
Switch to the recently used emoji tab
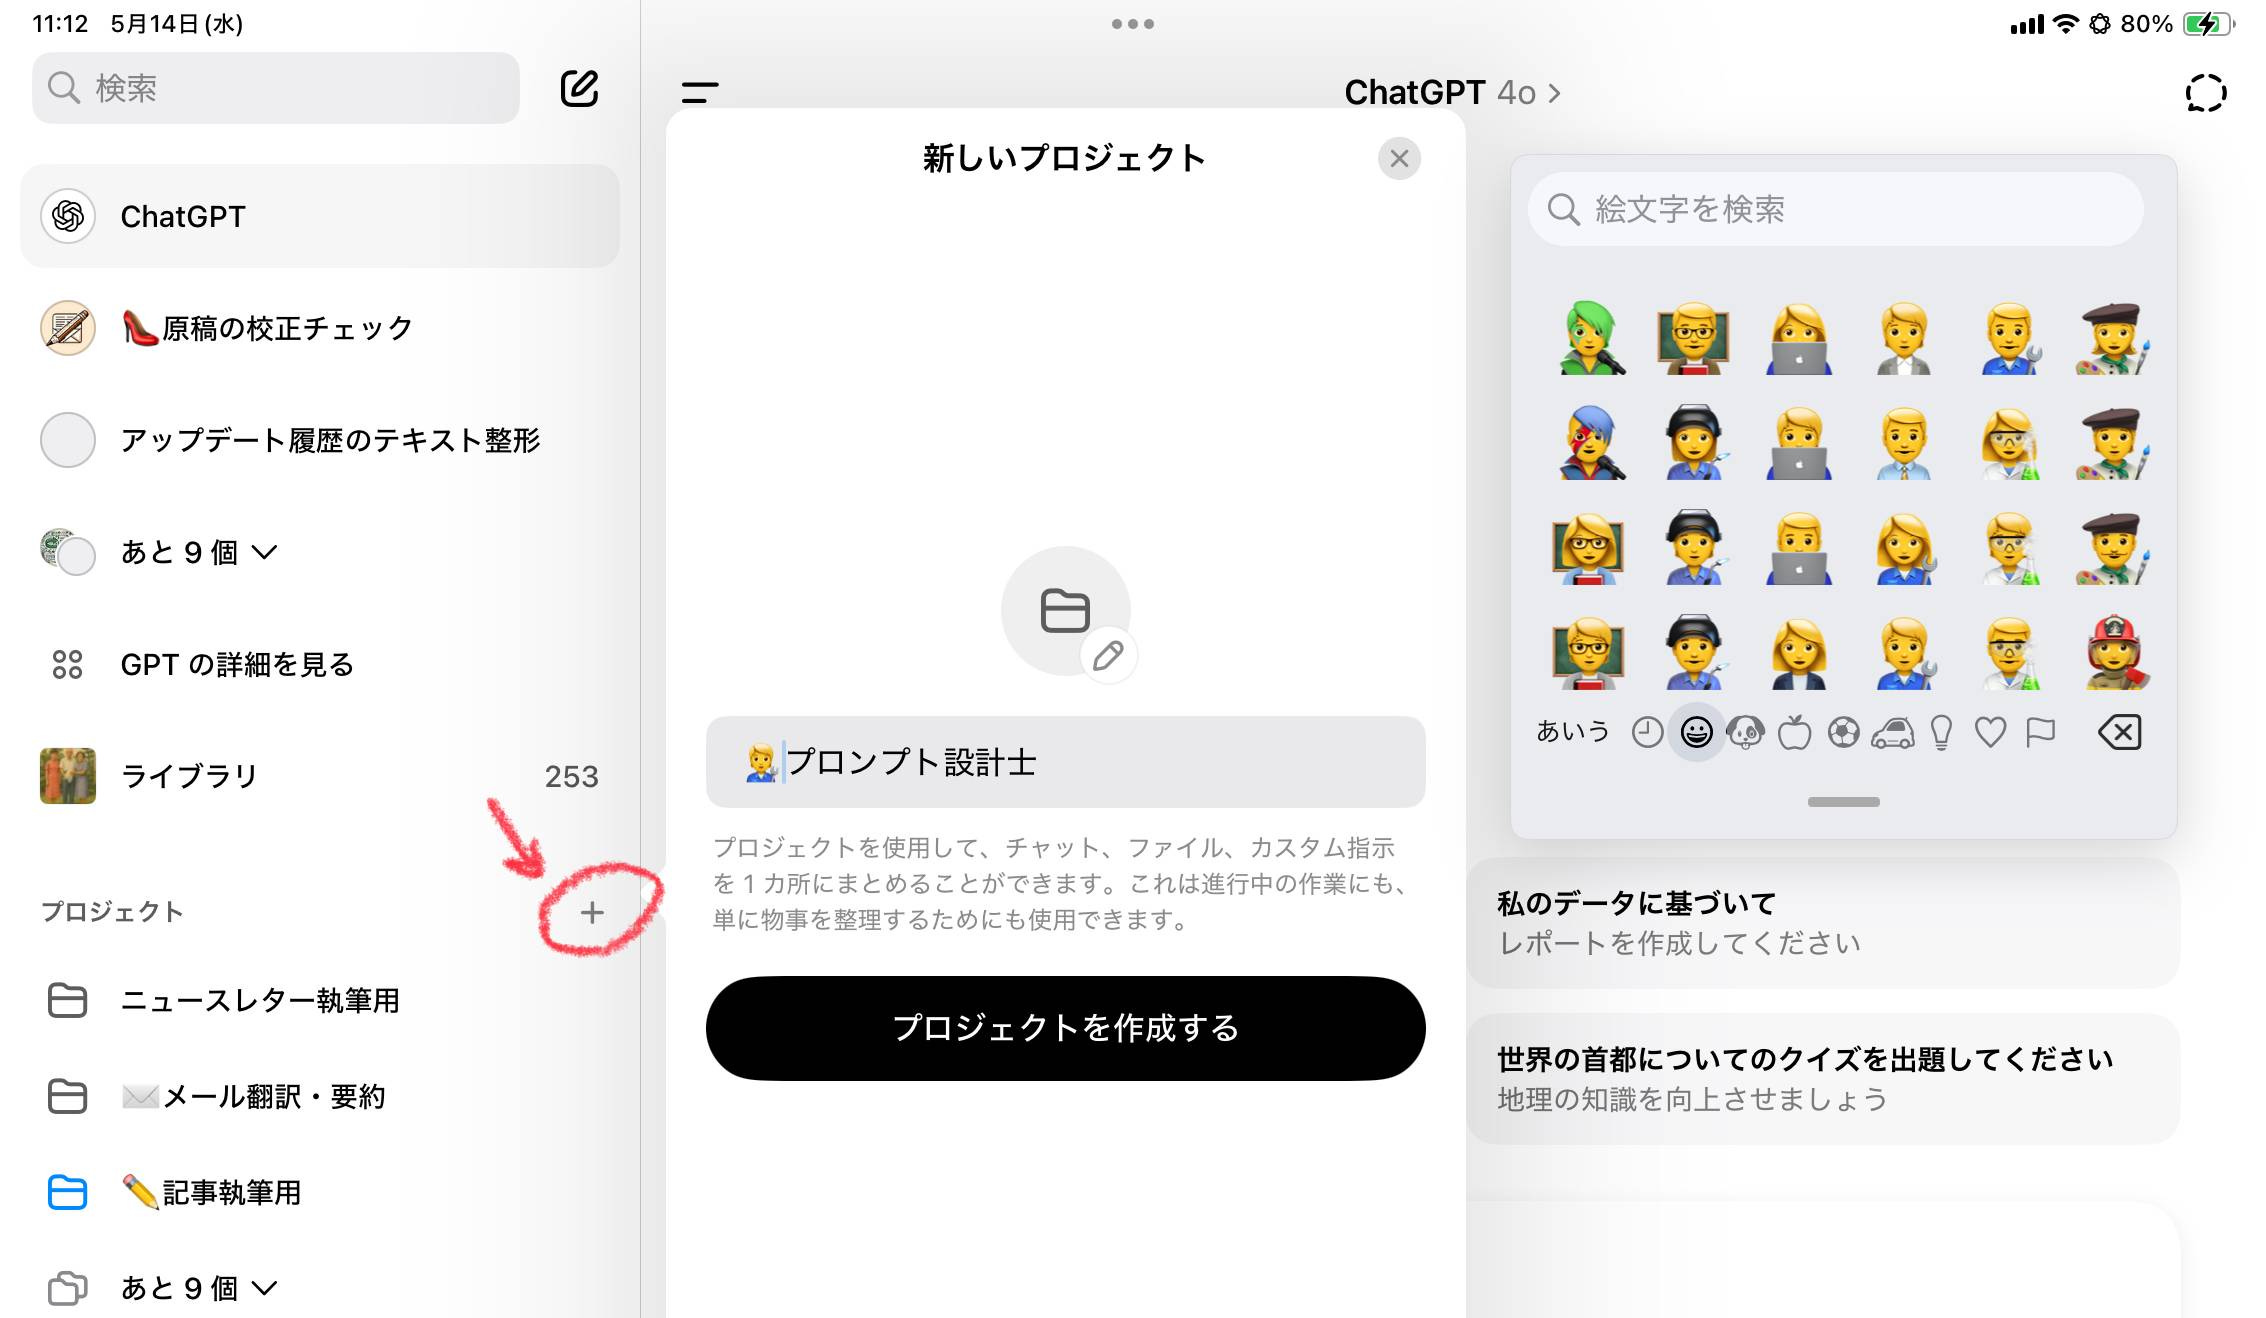(x=1647, y=732)
